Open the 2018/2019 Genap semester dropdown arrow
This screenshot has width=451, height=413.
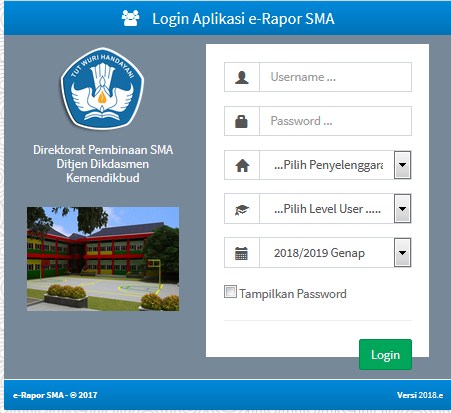402,253
